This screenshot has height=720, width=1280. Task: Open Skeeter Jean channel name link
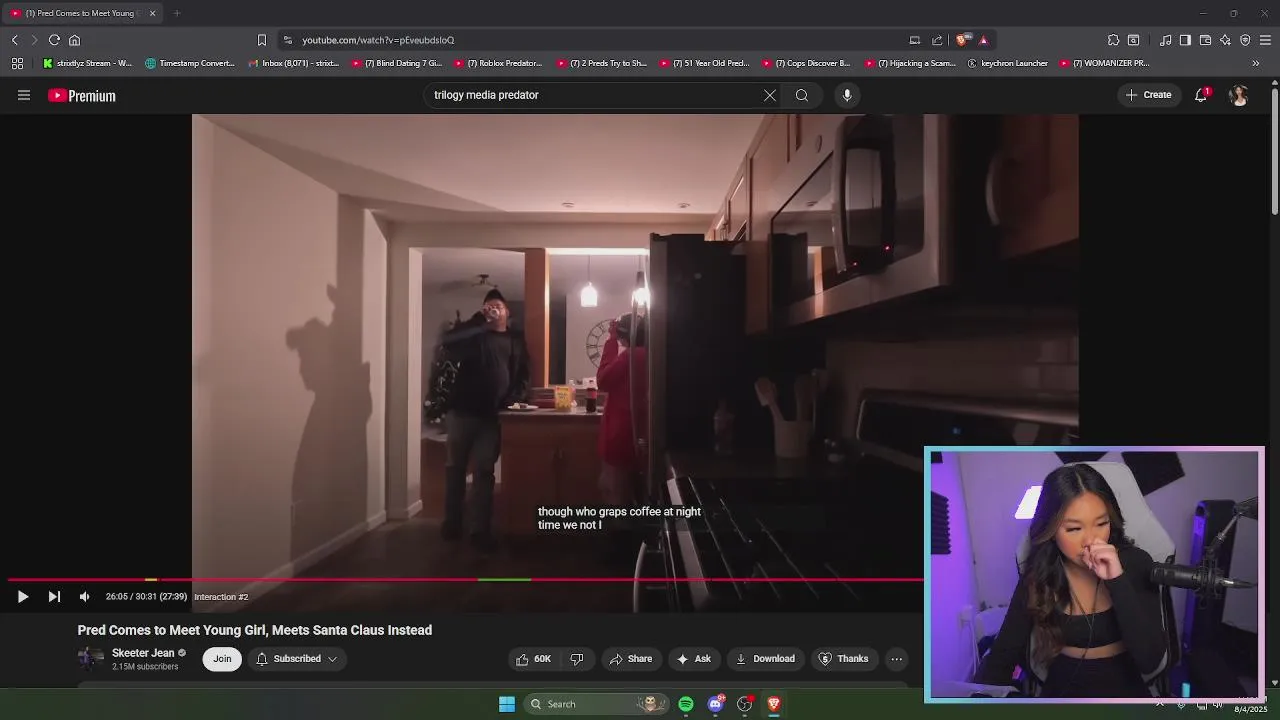click(x=143, y=653)
